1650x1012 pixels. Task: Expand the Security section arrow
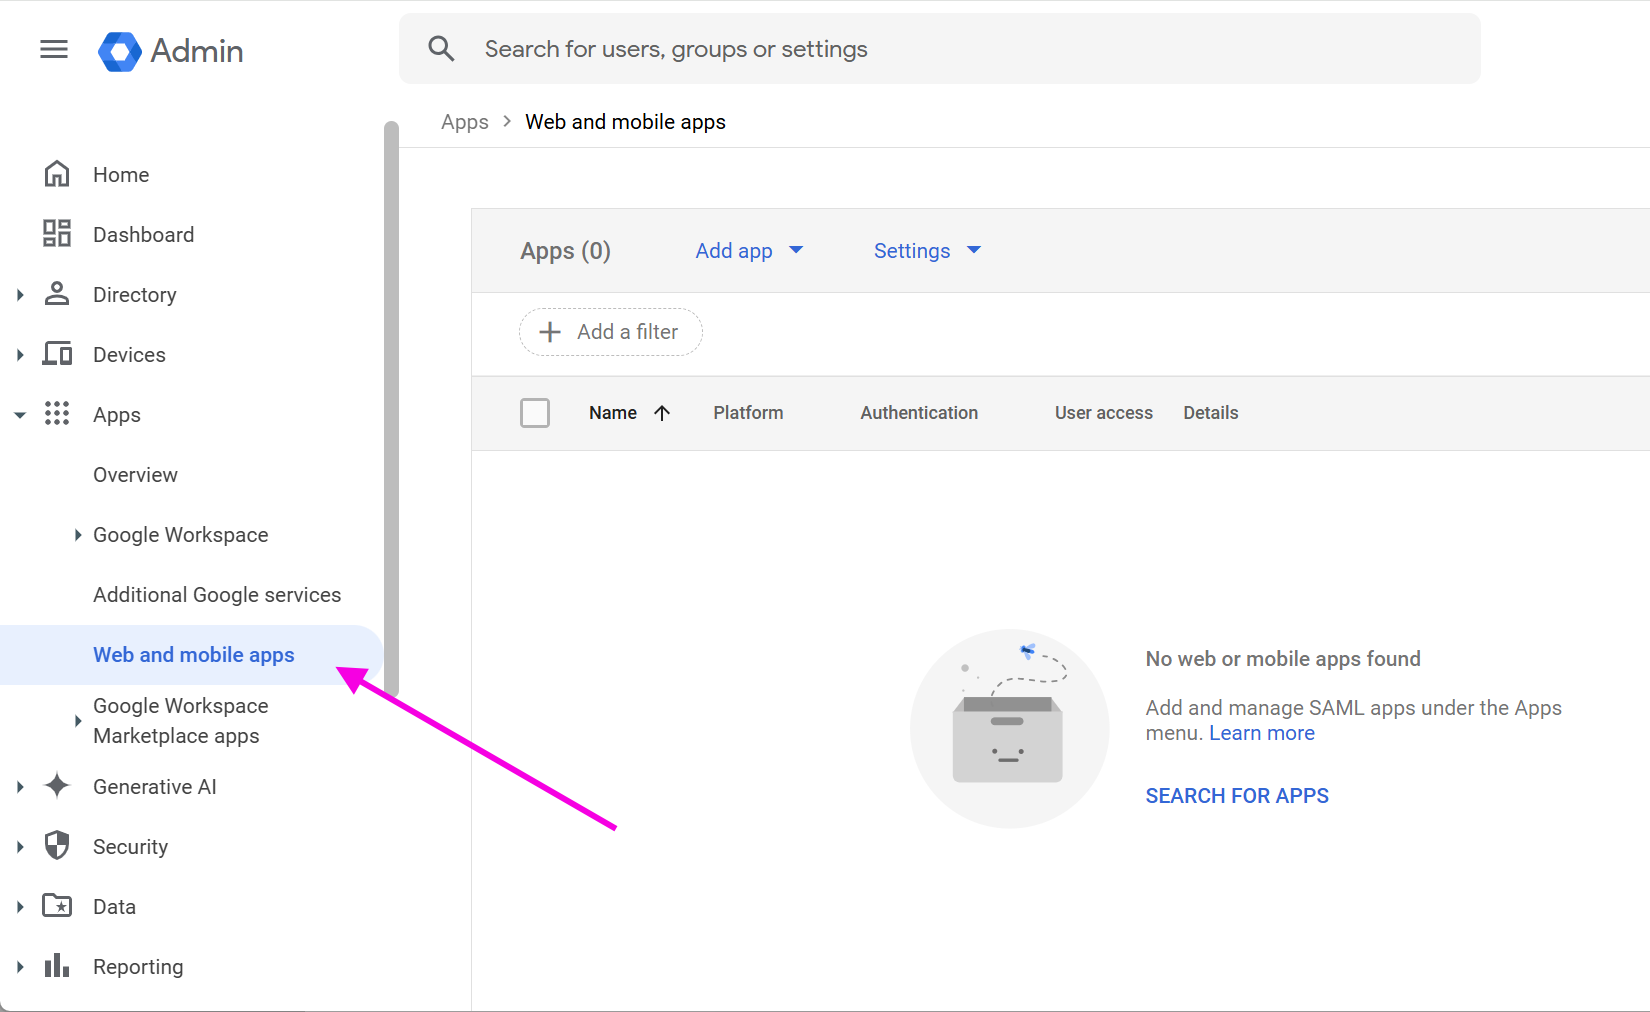point(20,847)
